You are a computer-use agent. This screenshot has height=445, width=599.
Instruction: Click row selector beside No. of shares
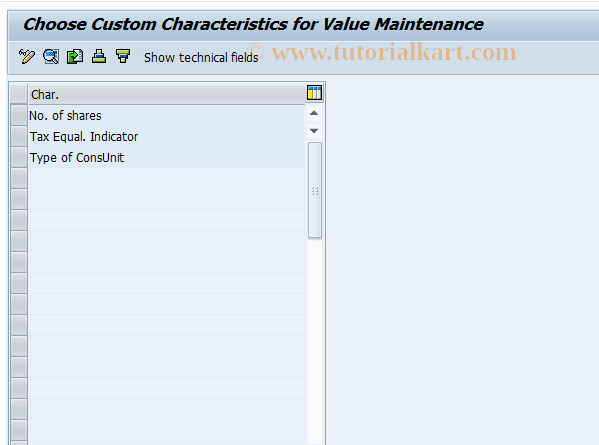[x=19, y=116]
